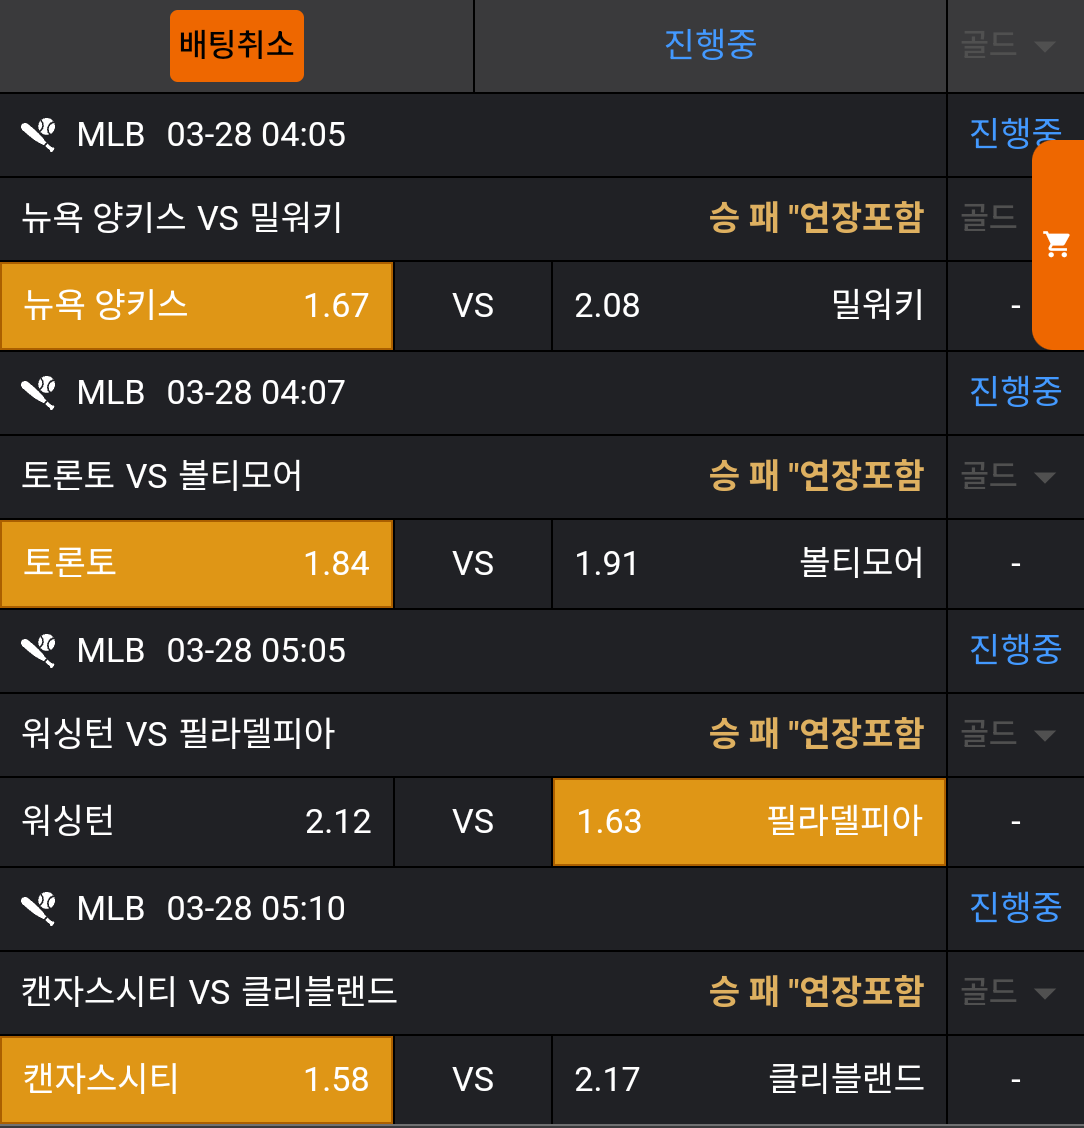The image size is (1084, 1128).
Task: Switch to the 진행중 header tab
Action: tap(710, 45)
